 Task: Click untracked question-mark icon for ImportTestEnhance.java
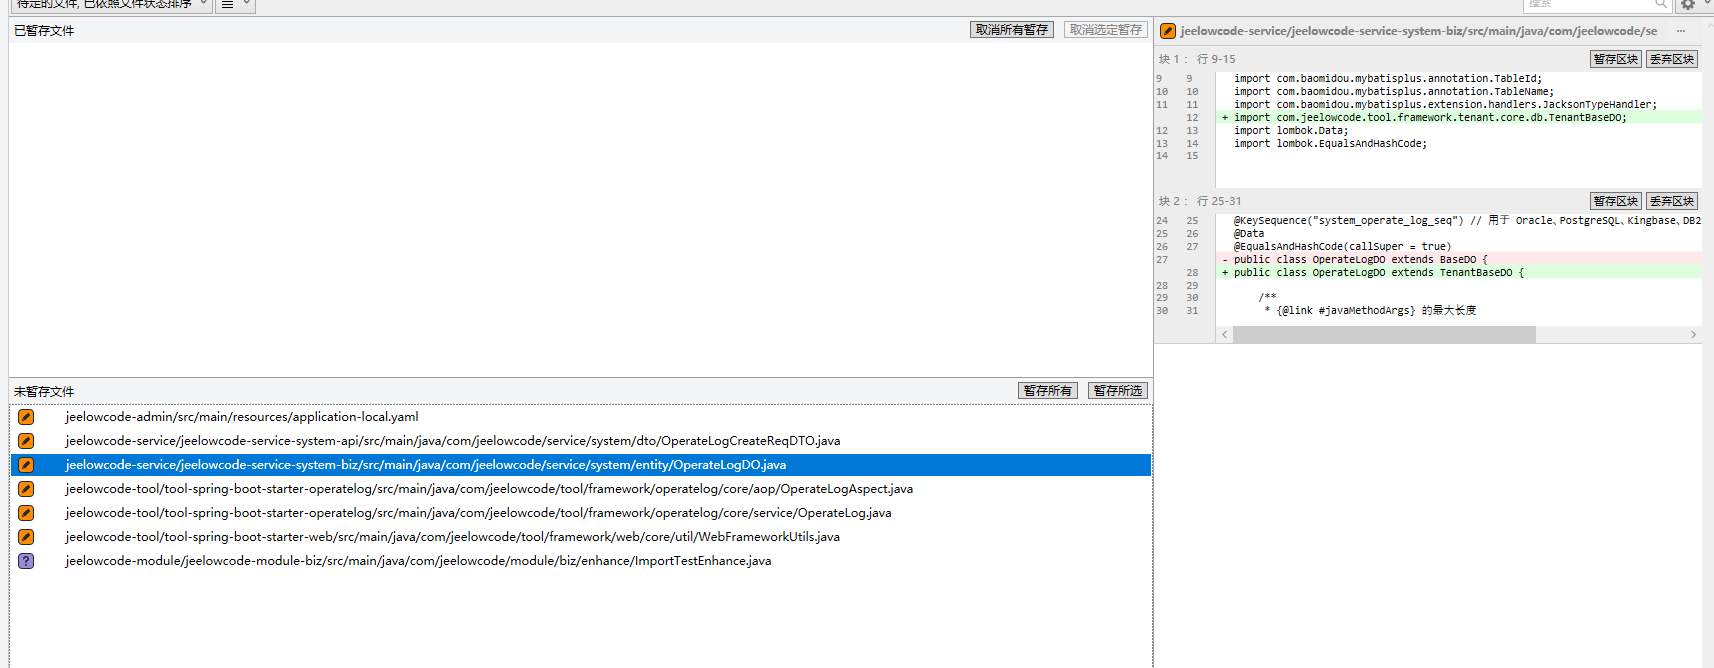[26, 561]
